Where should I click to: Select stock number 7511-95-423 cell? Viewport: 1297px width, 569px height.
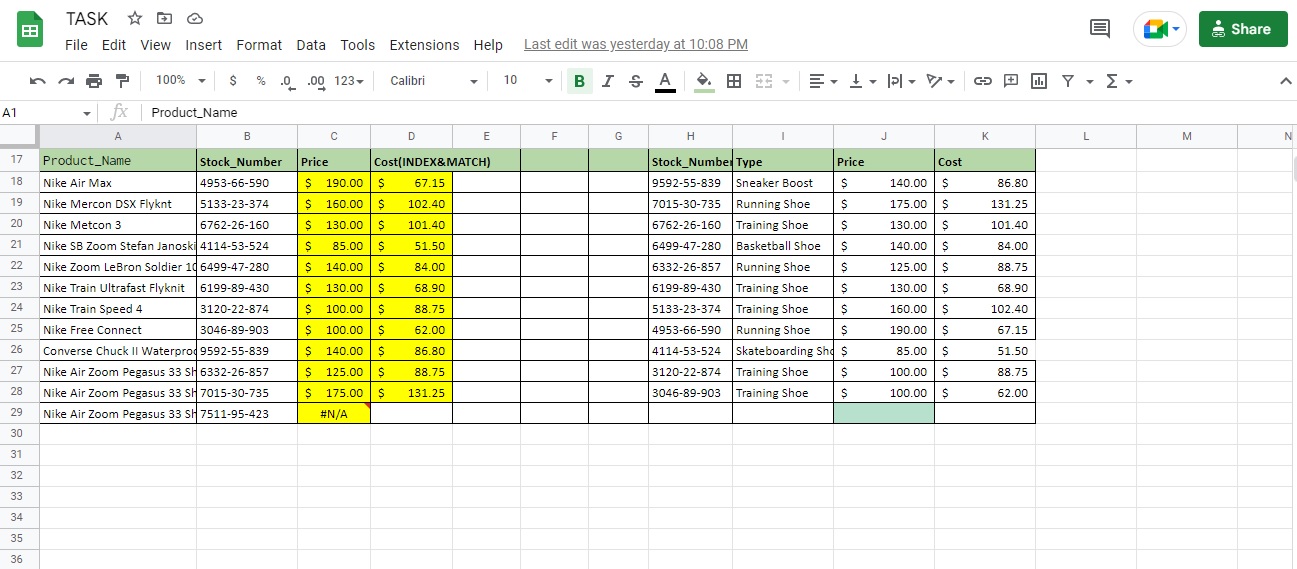247,413
